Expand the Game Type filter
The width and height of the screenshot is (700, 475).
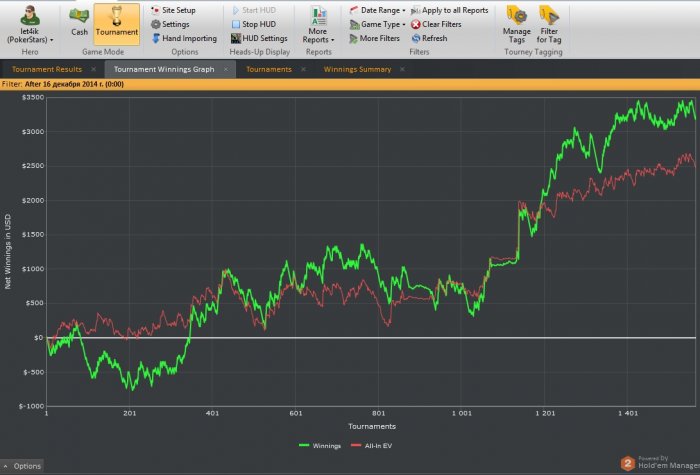376,24
